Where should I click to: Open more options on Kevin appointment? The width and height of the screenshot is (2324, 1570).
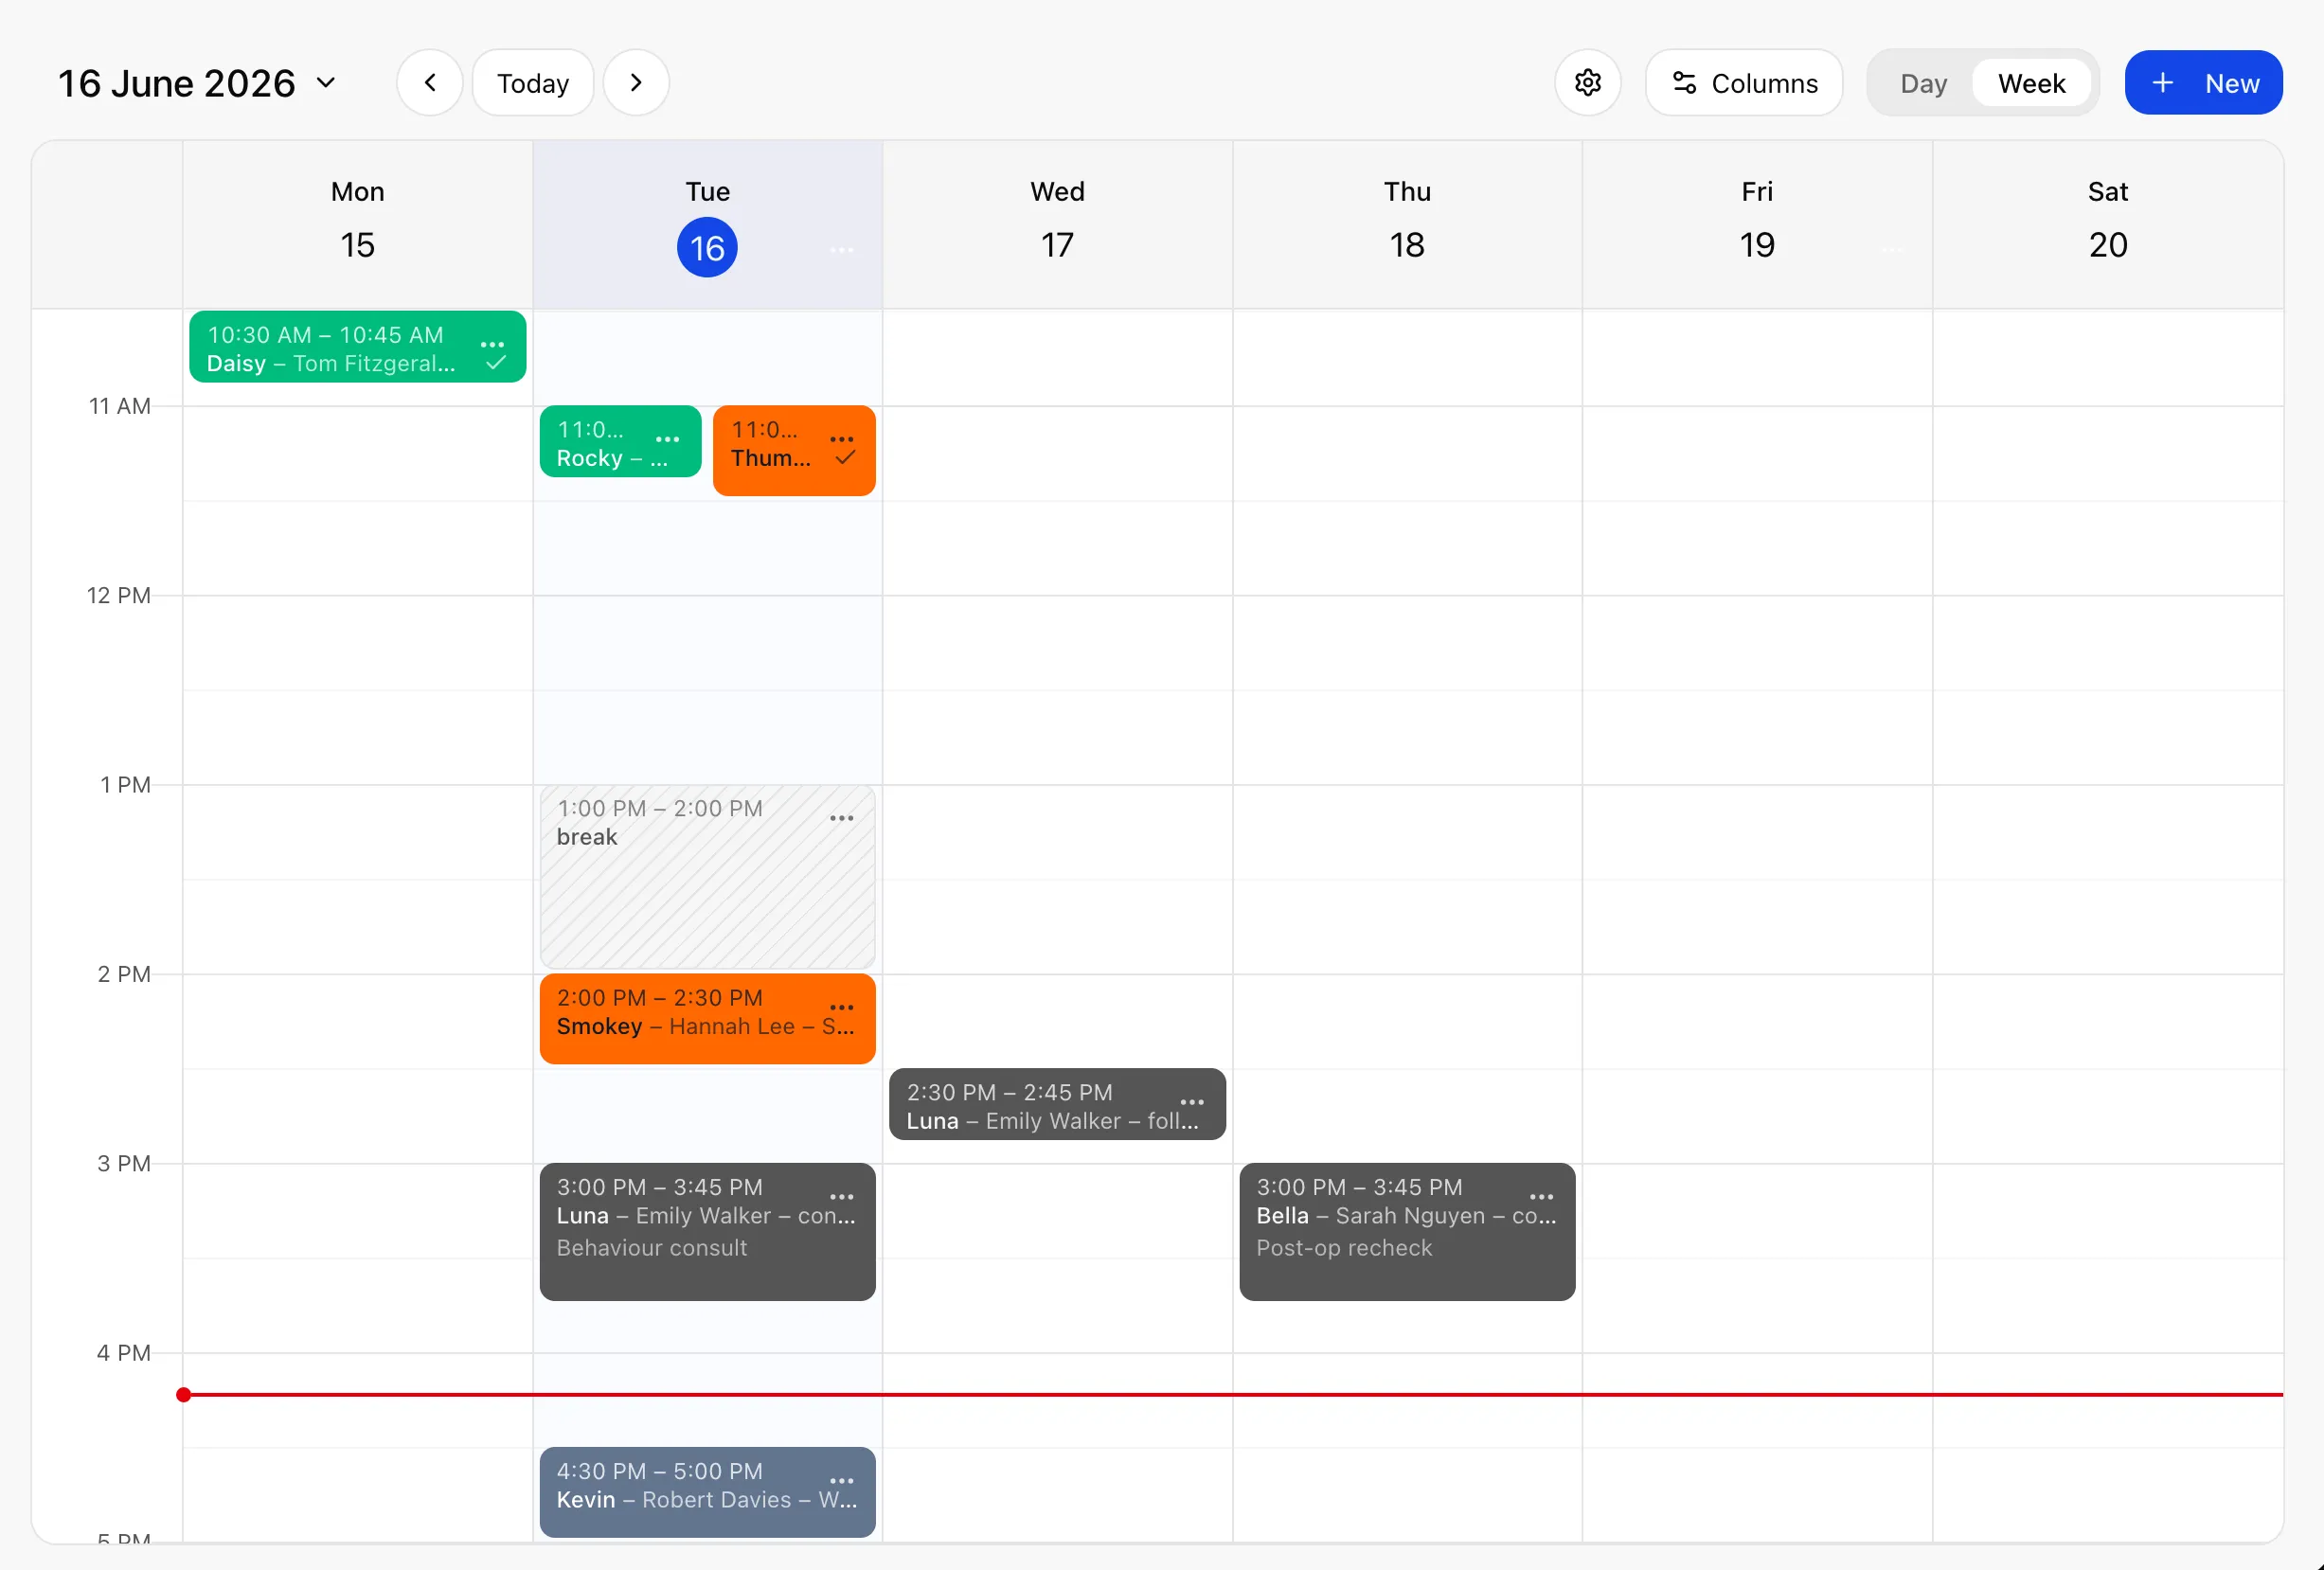pyautogui.click(x=842, y=1481)
